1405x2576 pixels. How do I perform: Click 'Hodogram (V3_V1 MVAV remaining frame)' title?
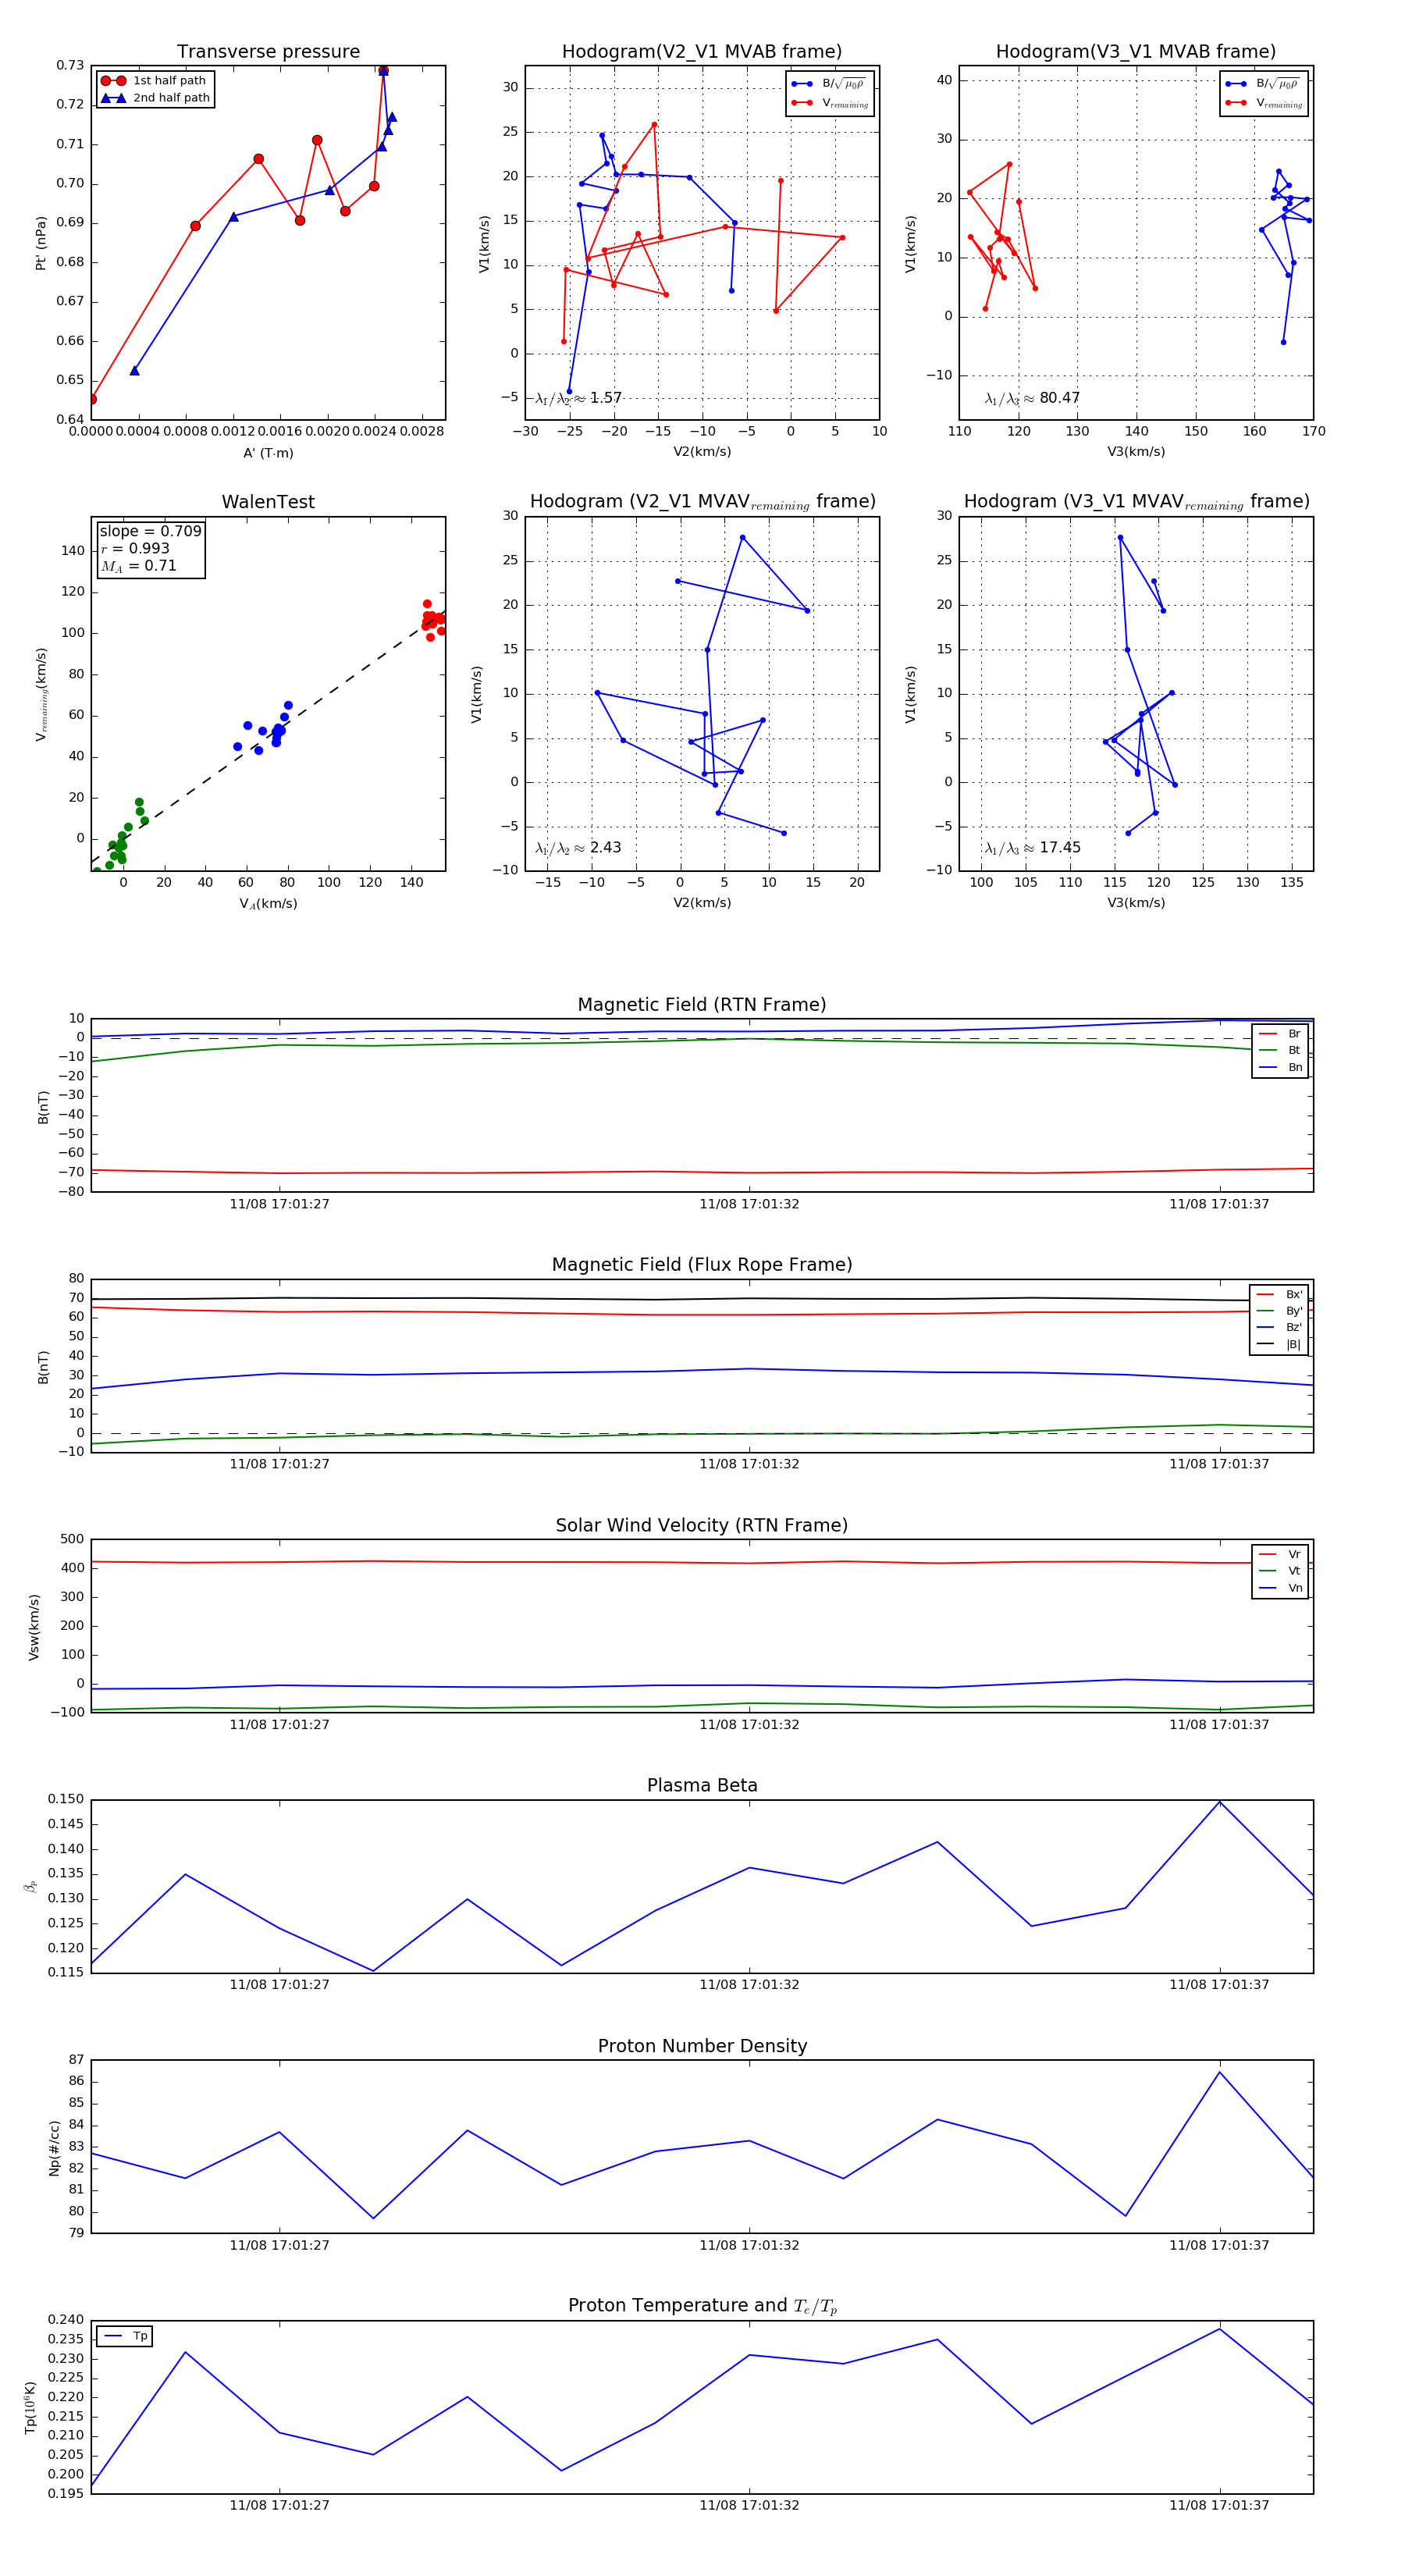click(1136, 502)
